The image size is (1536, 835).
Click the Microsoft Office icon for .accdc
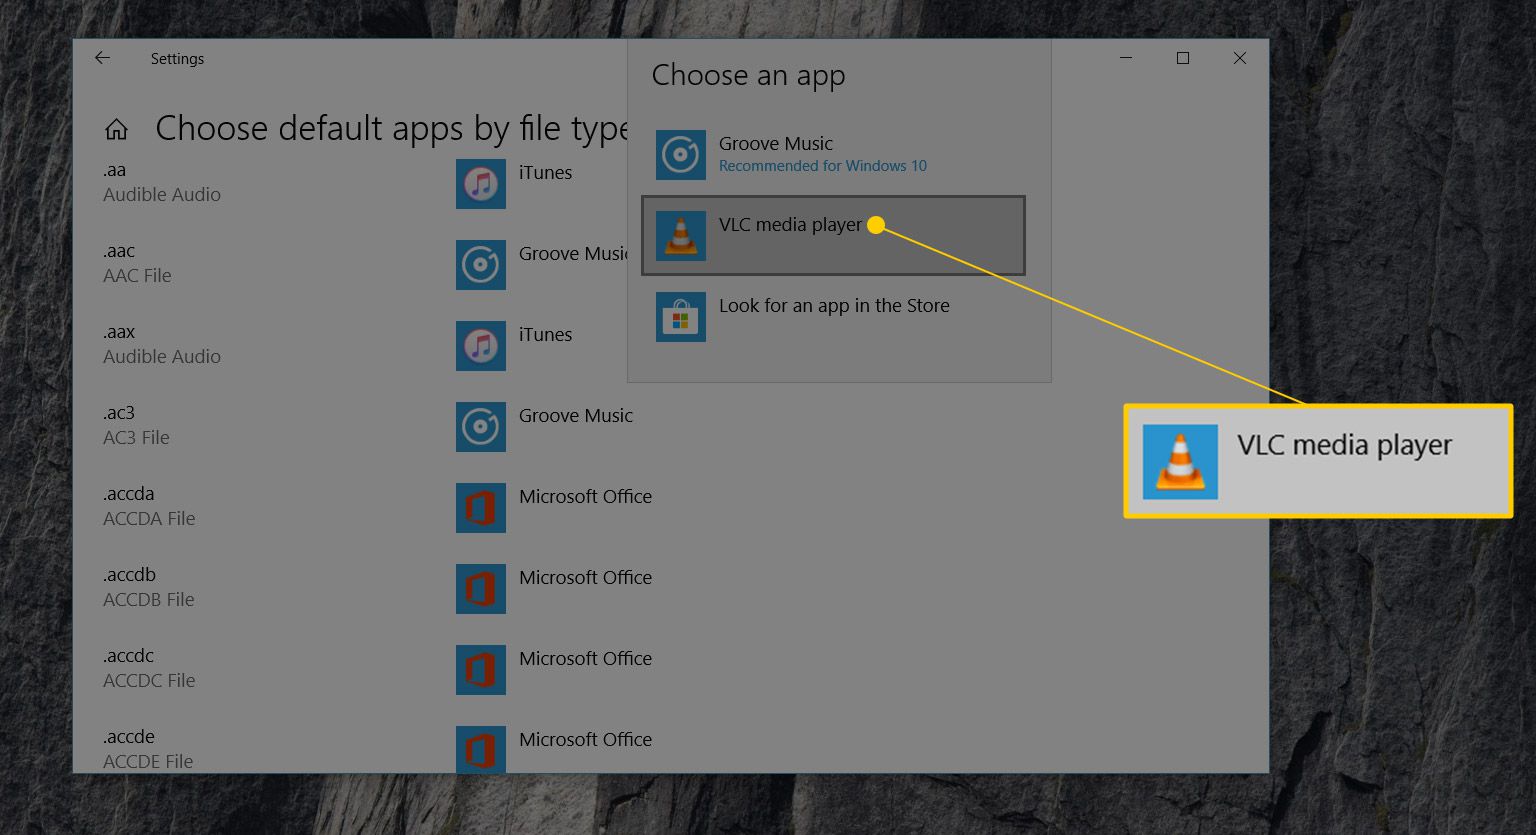[x=481, y=670]
